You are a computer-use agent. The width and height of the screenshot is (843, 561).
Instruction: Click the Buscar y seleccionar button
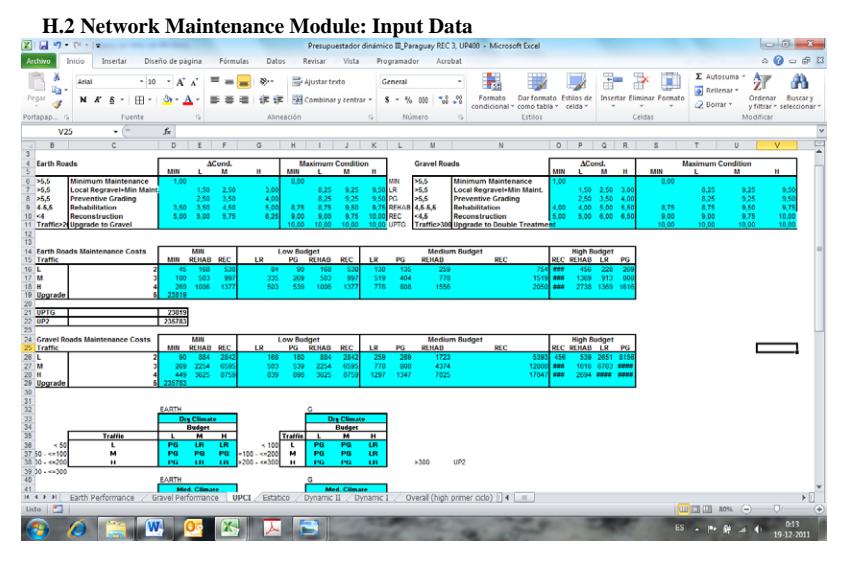[x=800, y=91]
